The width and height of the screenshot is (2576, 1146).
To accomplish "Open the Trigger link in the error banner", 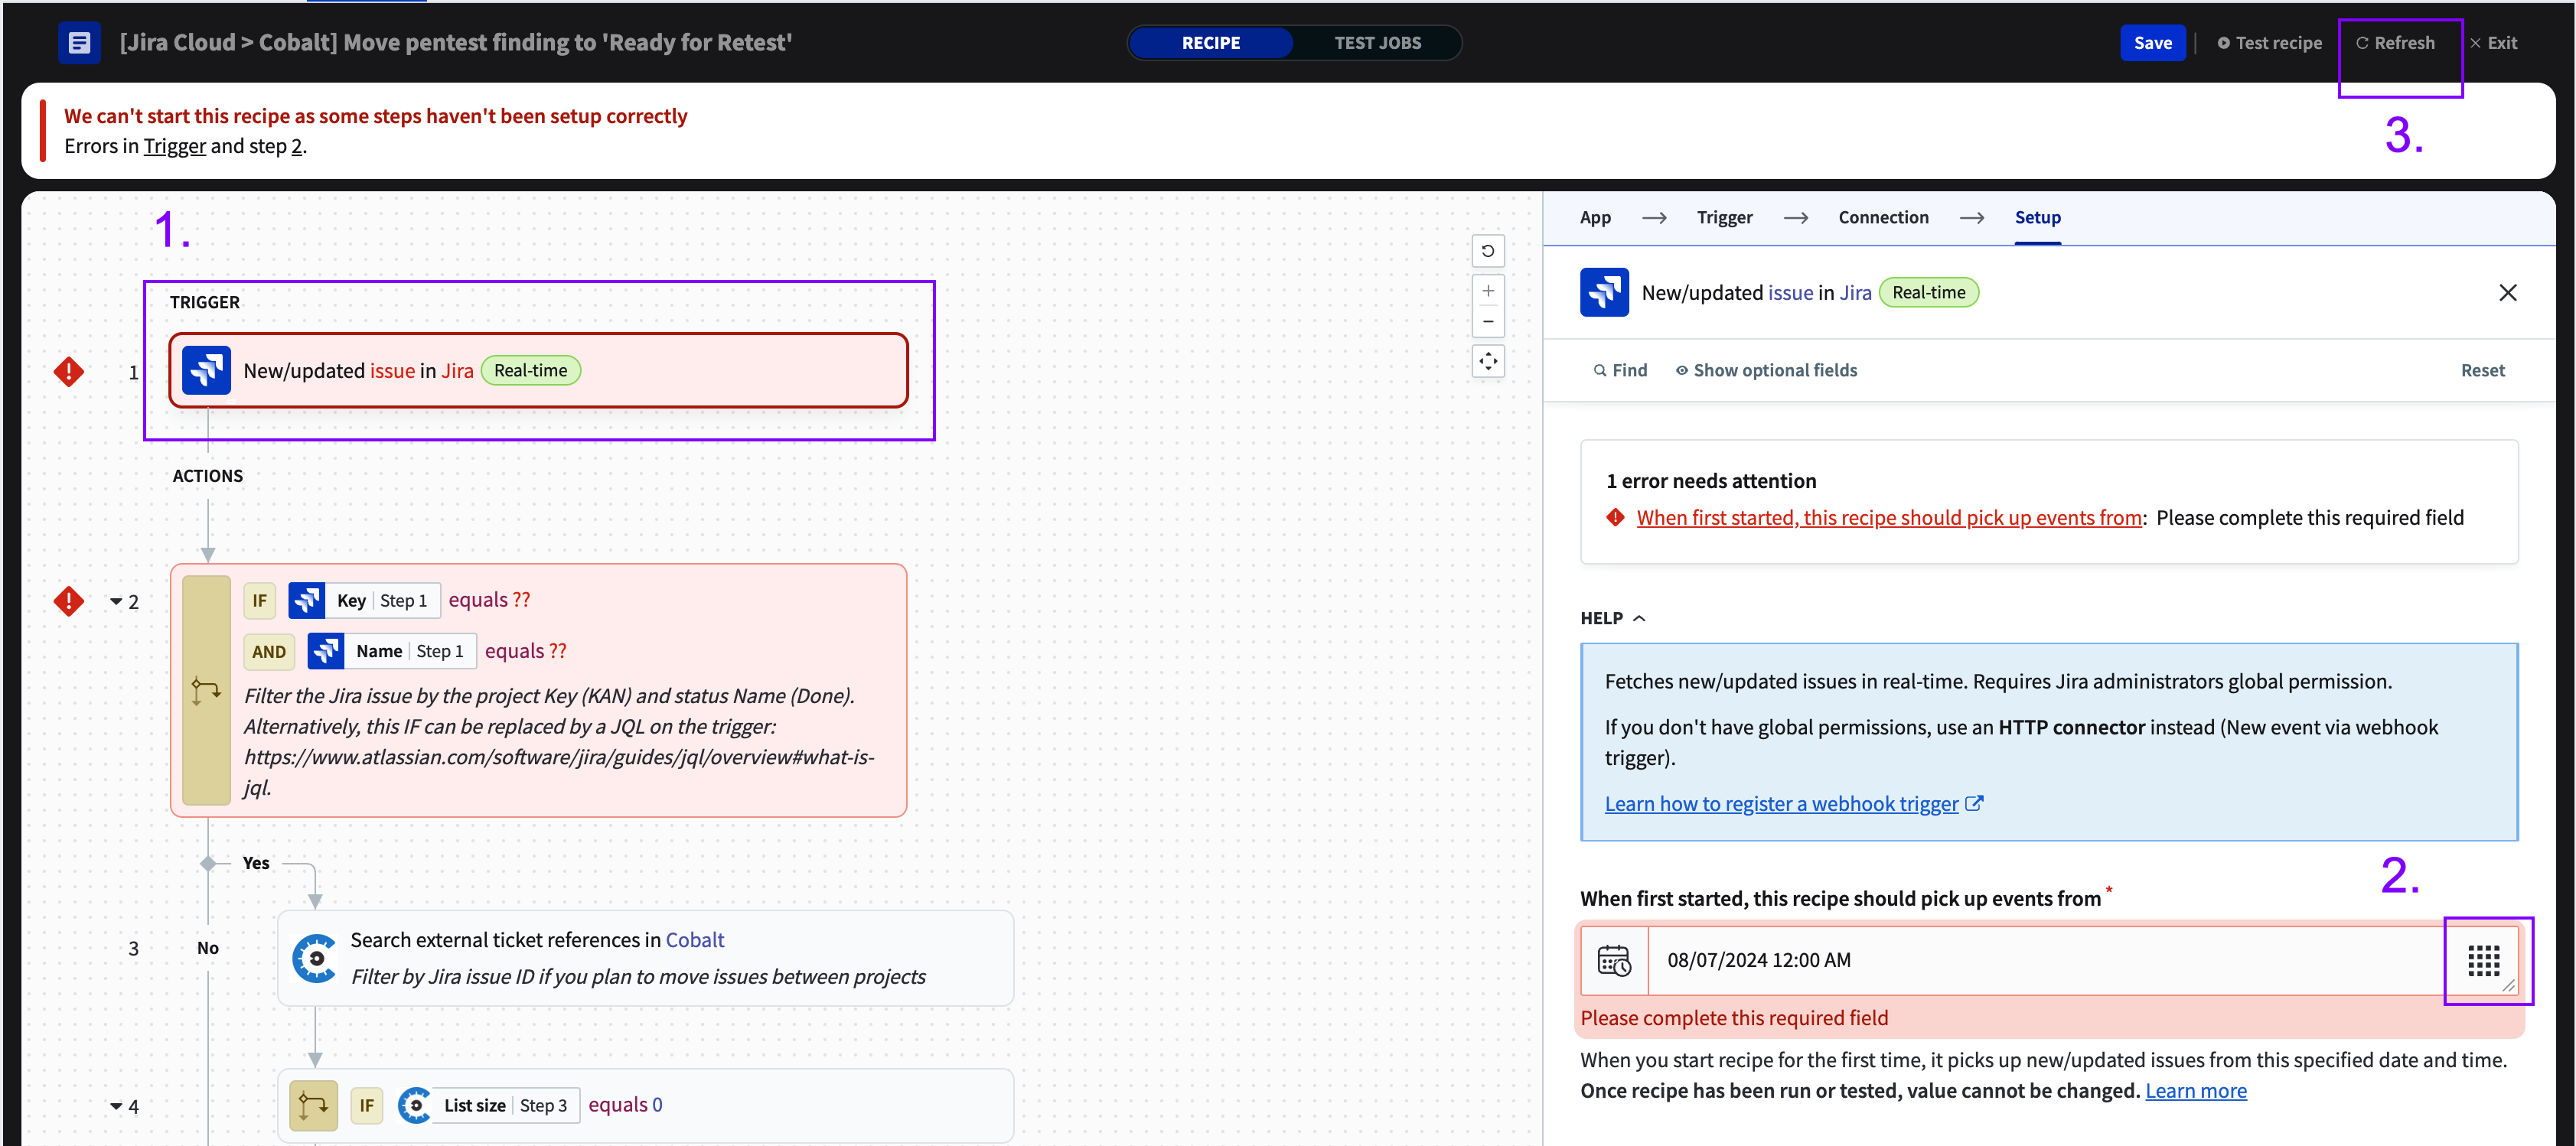I will pos(174,146).
